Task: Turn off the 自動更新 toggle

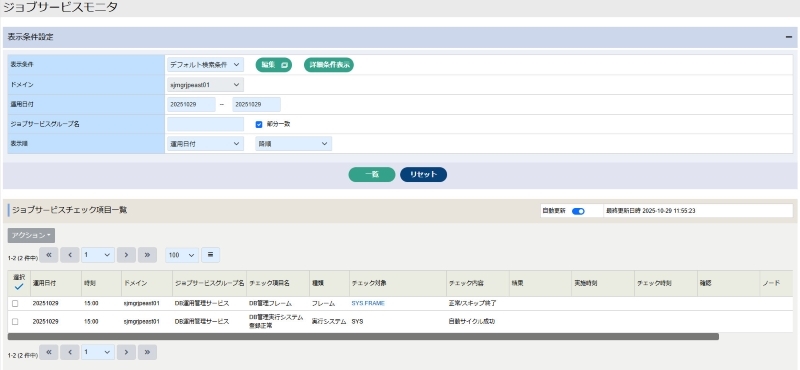Action: click(578, 211)
